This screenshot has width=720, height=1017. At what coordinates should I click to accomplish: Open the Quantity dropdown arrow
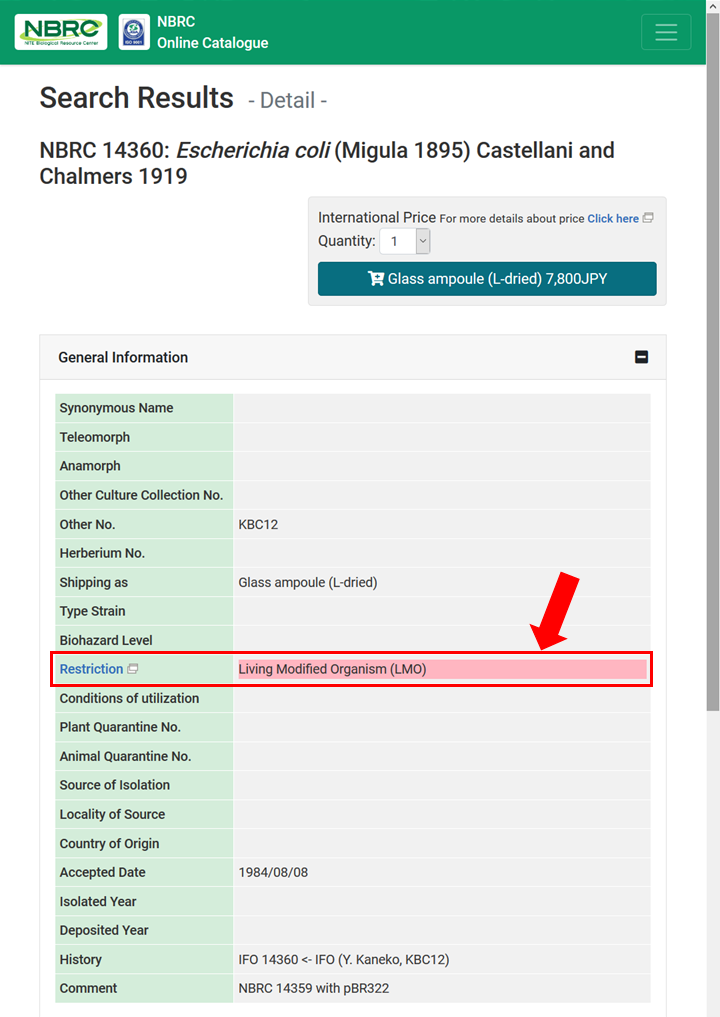coord(423,241)
